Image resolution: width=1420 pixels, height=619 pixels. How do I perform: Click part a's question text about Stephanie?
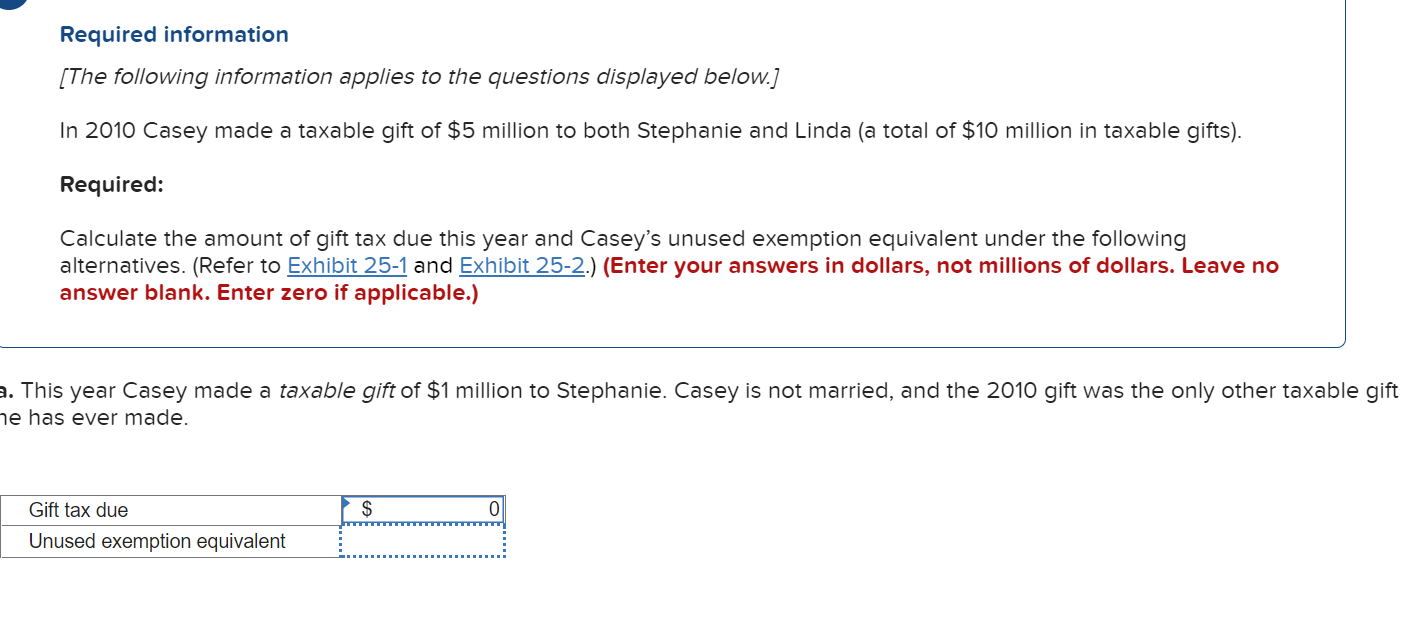[700, 390]
